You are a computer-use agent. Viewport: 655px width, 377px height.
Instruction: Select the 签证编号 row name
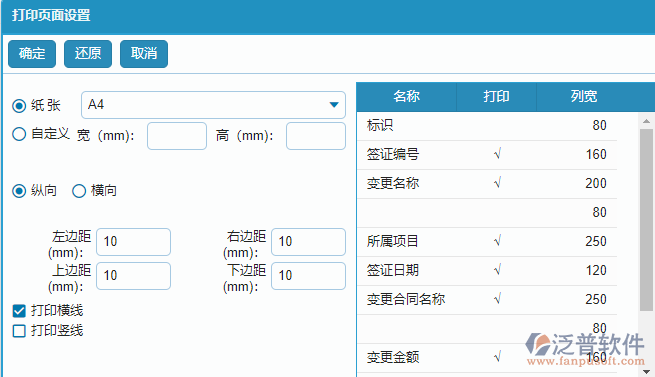[393, 154]
